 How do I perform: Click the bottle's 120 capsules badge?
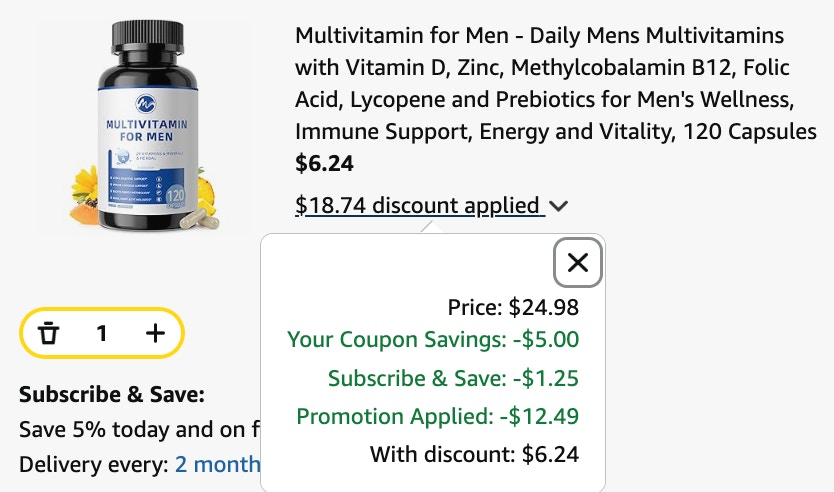click(175, 197)
